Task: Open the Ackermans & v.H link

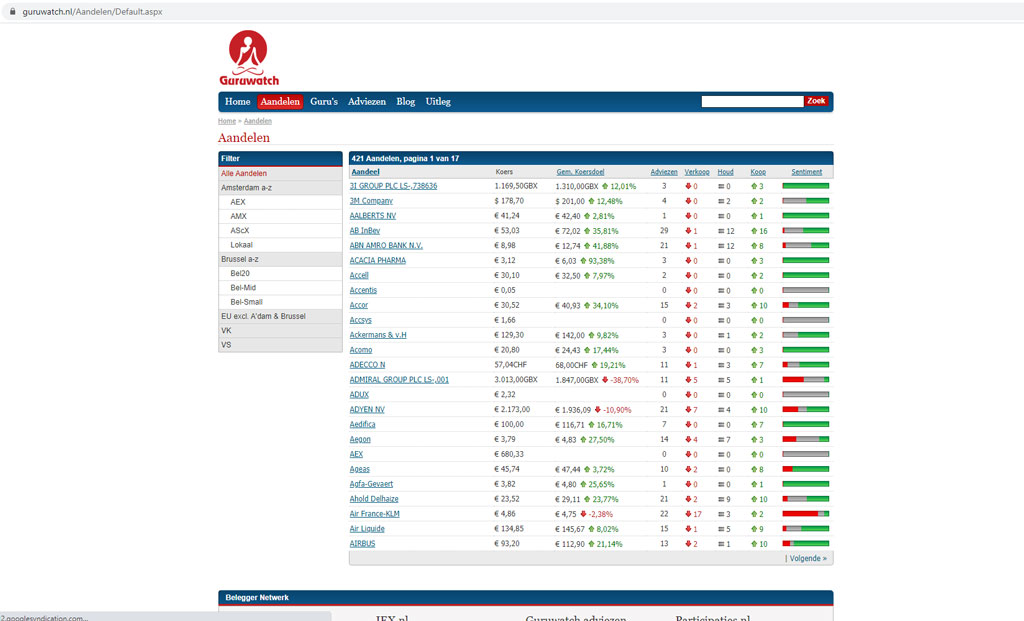Action: click(378, 335)
